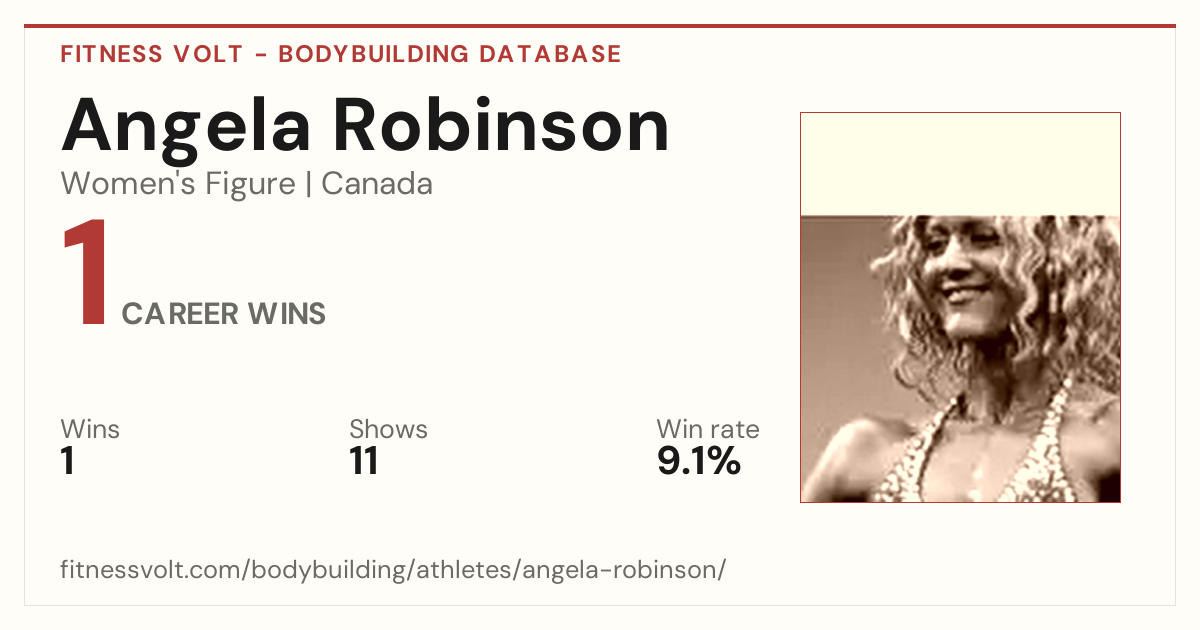Click the Women's Figure division text

click(178, 184)
